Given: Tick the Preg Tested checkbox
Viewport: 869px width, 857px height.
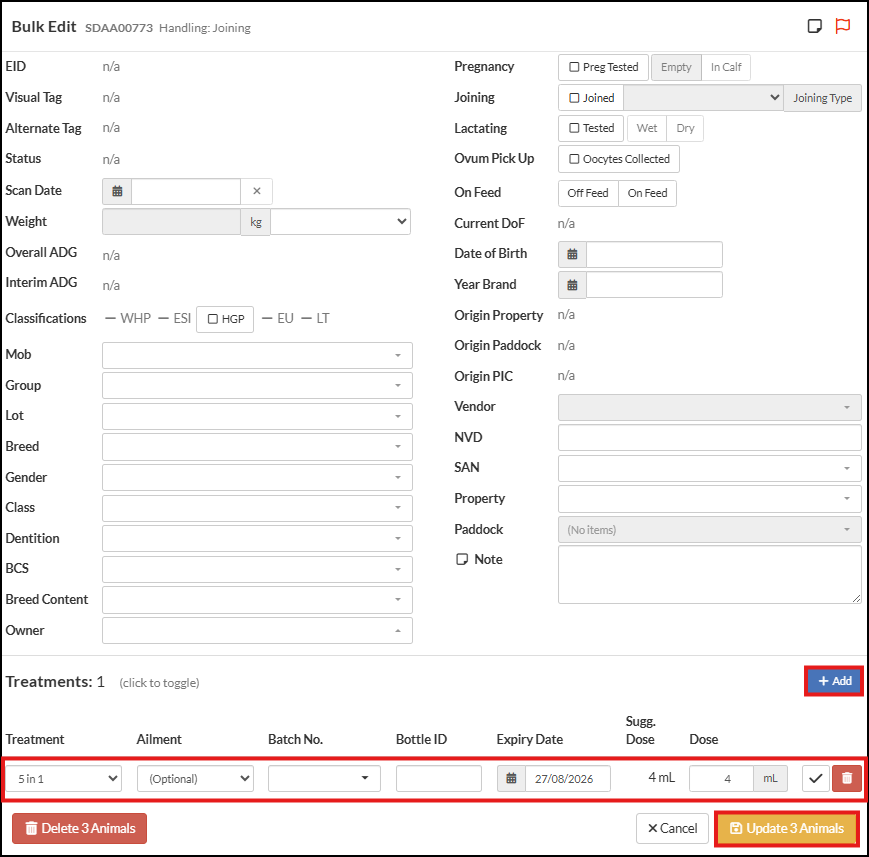Looking at the screenshot, I should [574, 67].
